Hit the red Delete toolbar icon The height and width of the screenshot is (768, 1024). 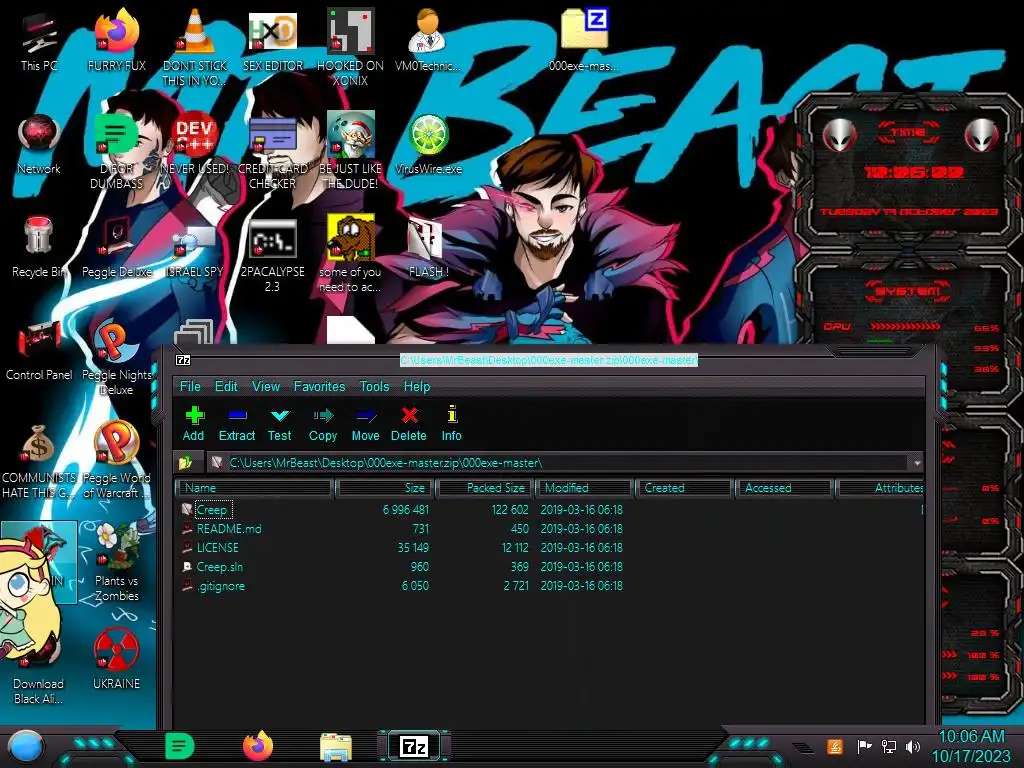[409, 423]
